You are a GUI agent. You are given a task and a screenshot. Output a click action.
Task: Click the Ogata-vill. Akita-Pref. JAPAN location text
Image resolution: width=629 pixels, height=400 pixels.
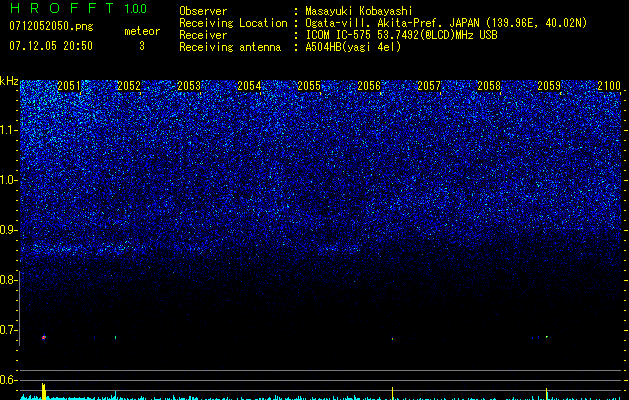coord(446,23)
